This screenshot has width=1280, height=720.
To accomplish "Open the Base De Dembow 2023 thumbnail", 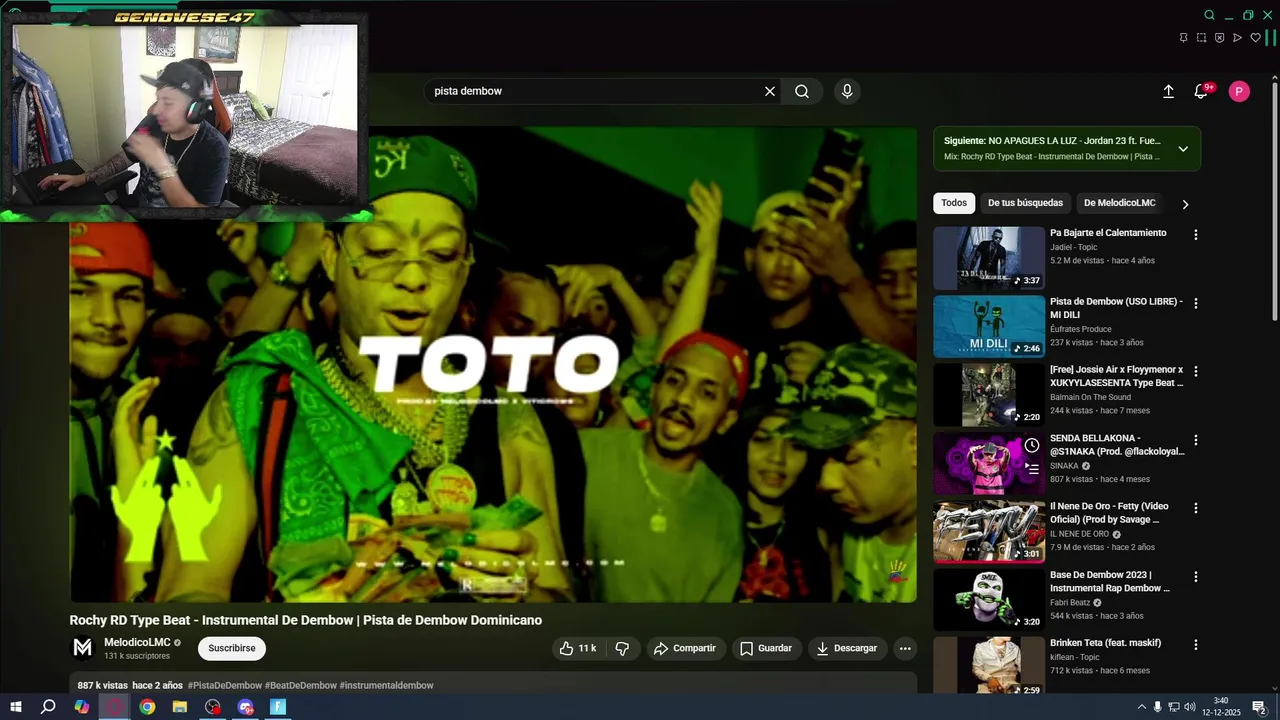I will 989,600.
